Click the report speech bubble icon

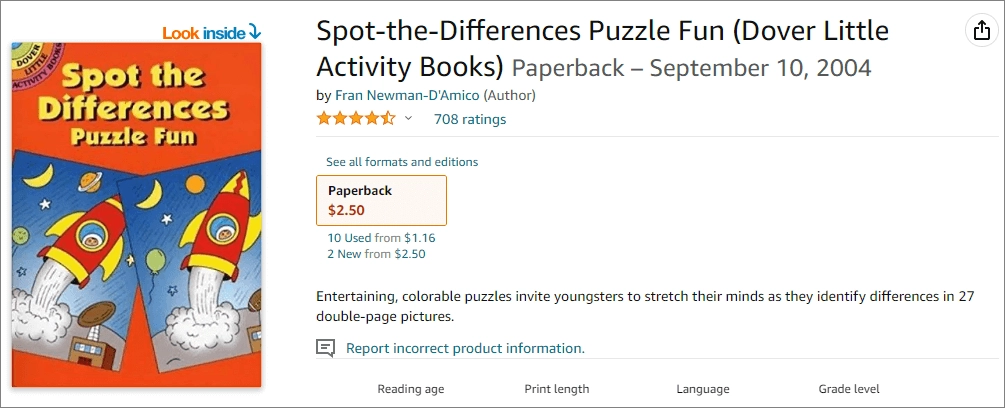(x=325, y=348)
